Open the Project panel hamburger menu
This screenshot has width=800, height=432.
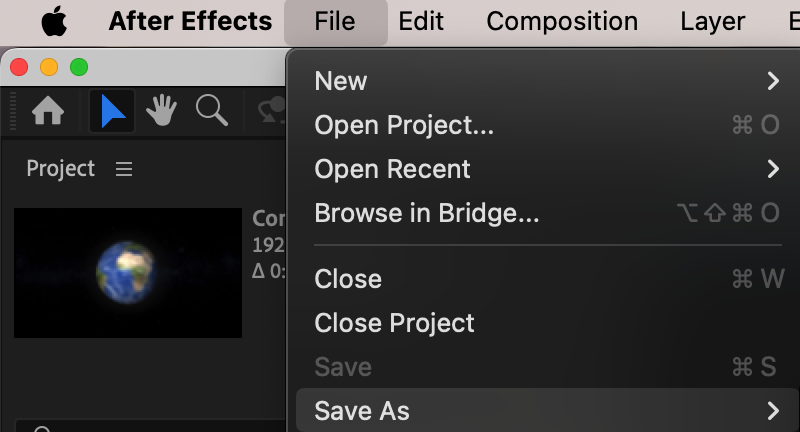pyautogui.click(x=123, y=169)
